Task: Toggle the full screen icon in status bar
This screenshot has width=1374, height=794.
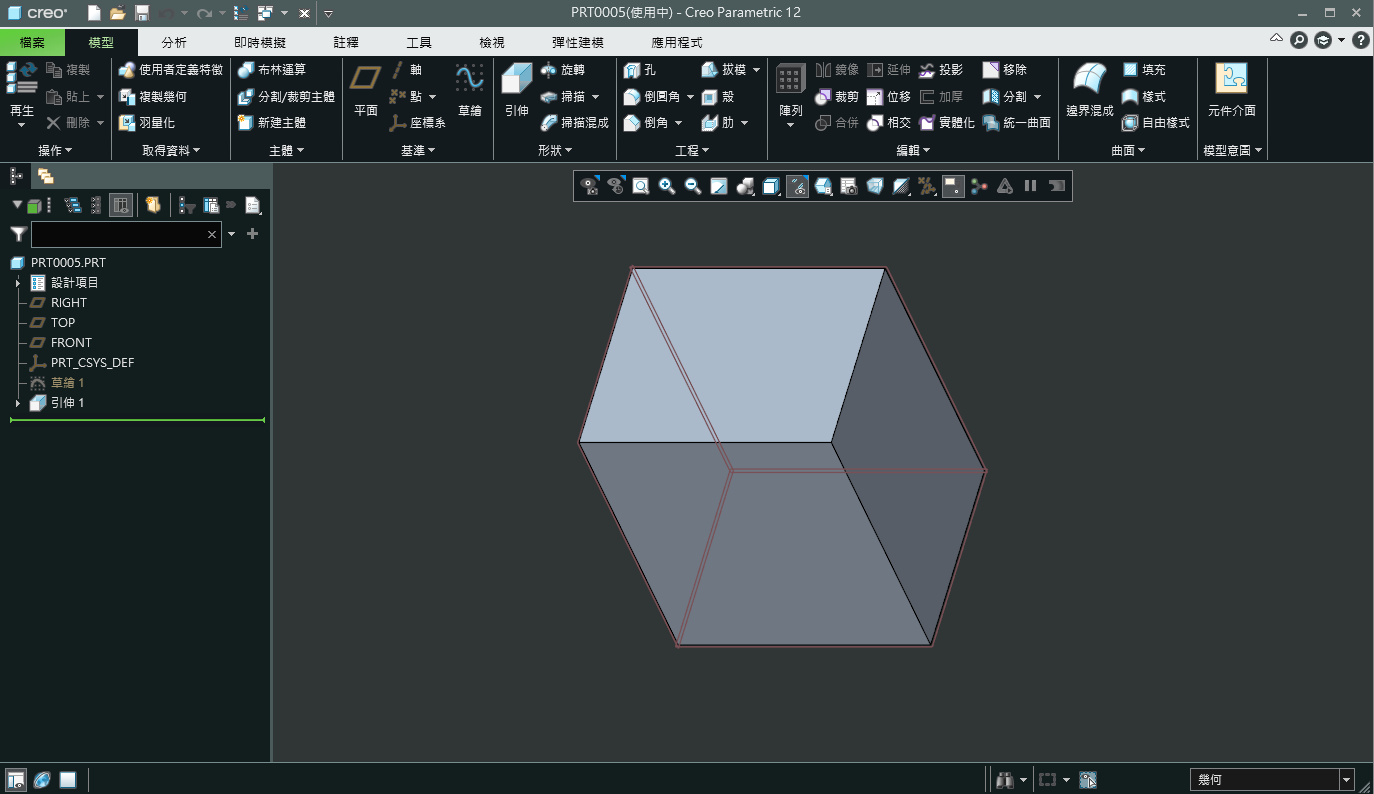Action: pyautogui.click(x=68, y=780)
